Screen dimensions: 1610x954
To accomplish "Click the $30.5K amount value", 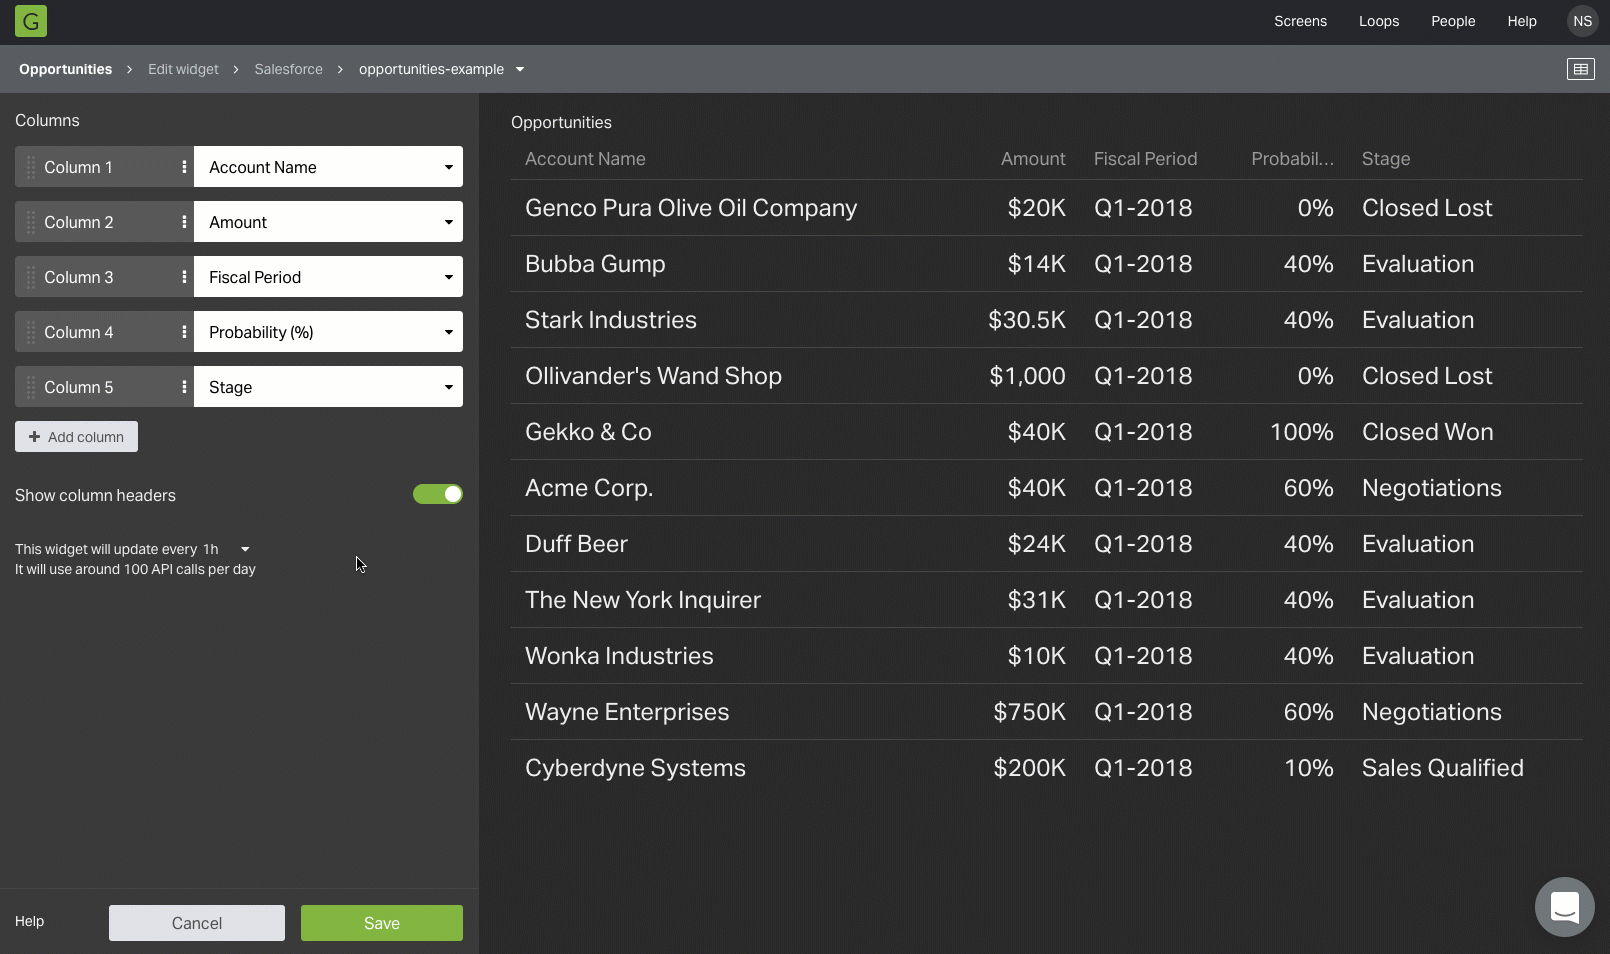I will click(1027, 320).
